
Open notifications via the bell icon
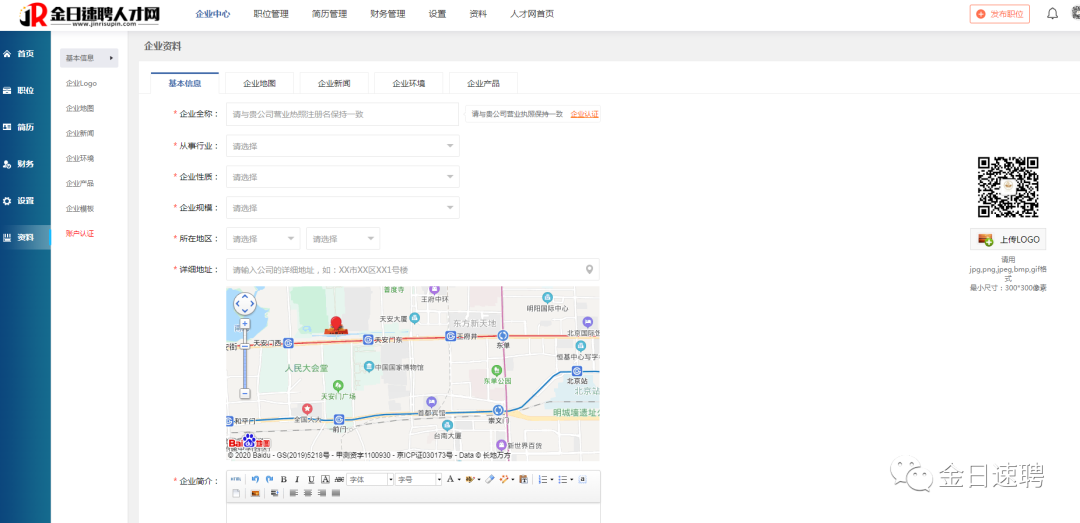point(1052,13)
